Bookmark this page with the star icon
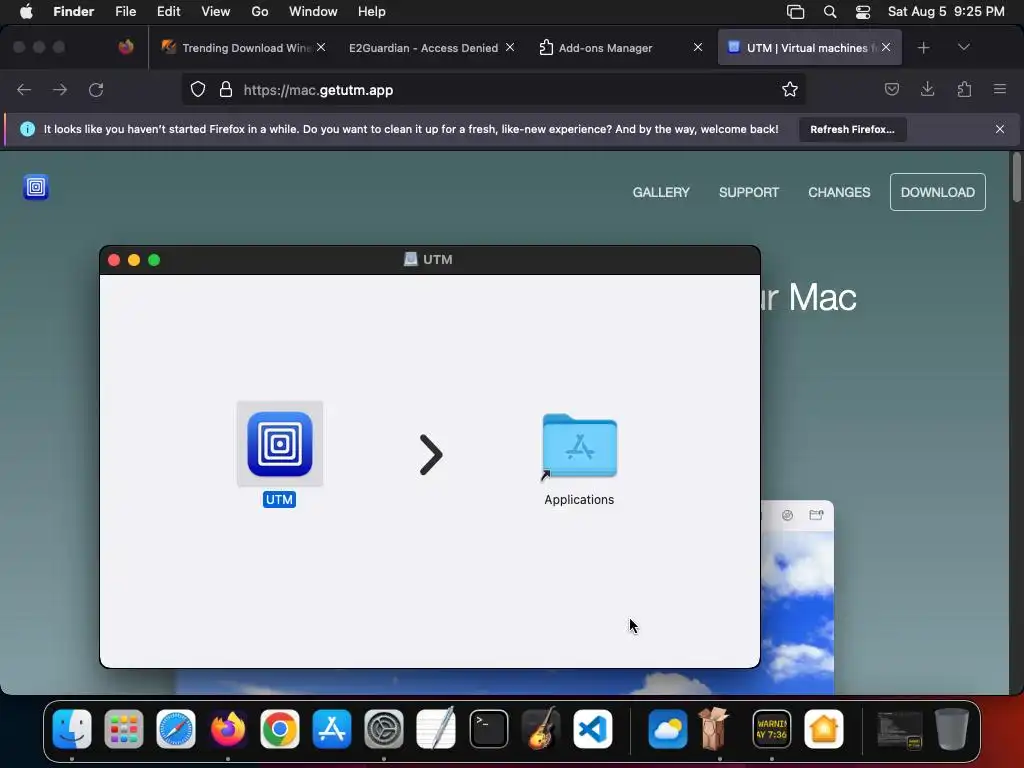Image resolution: width=1024 pixels, height=768 pixels. point(790,90)
